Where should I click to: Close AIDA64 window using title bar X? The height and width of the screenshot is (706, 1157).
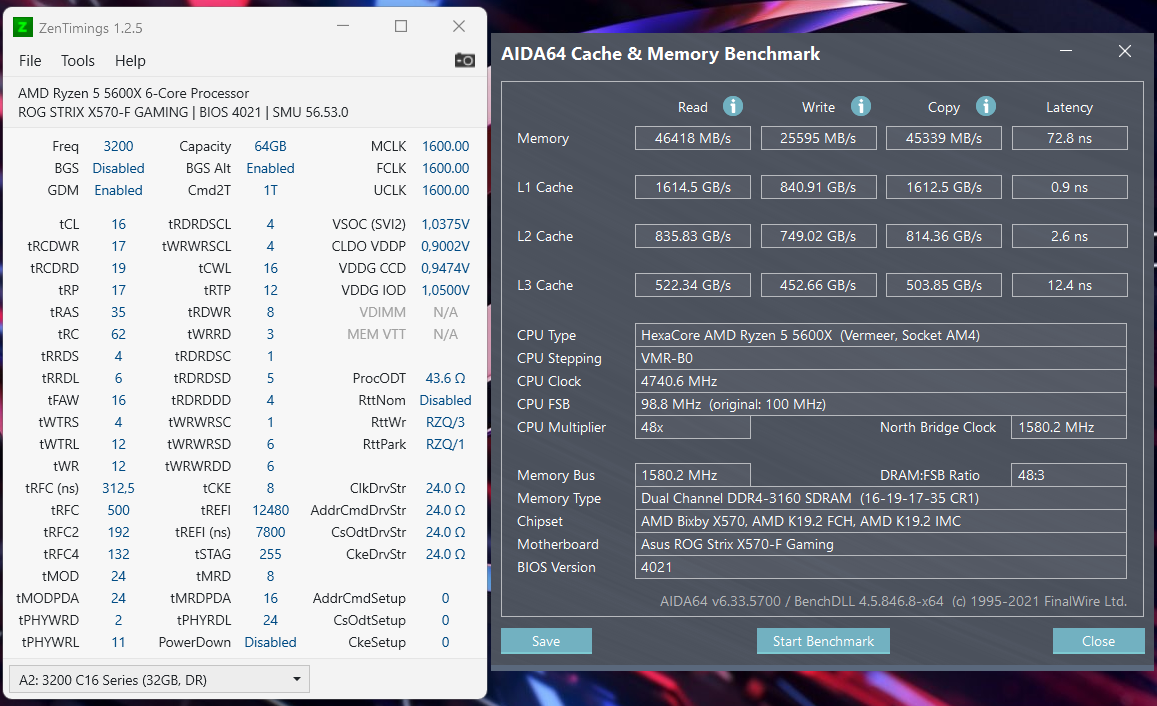[x=1125, y=51]
